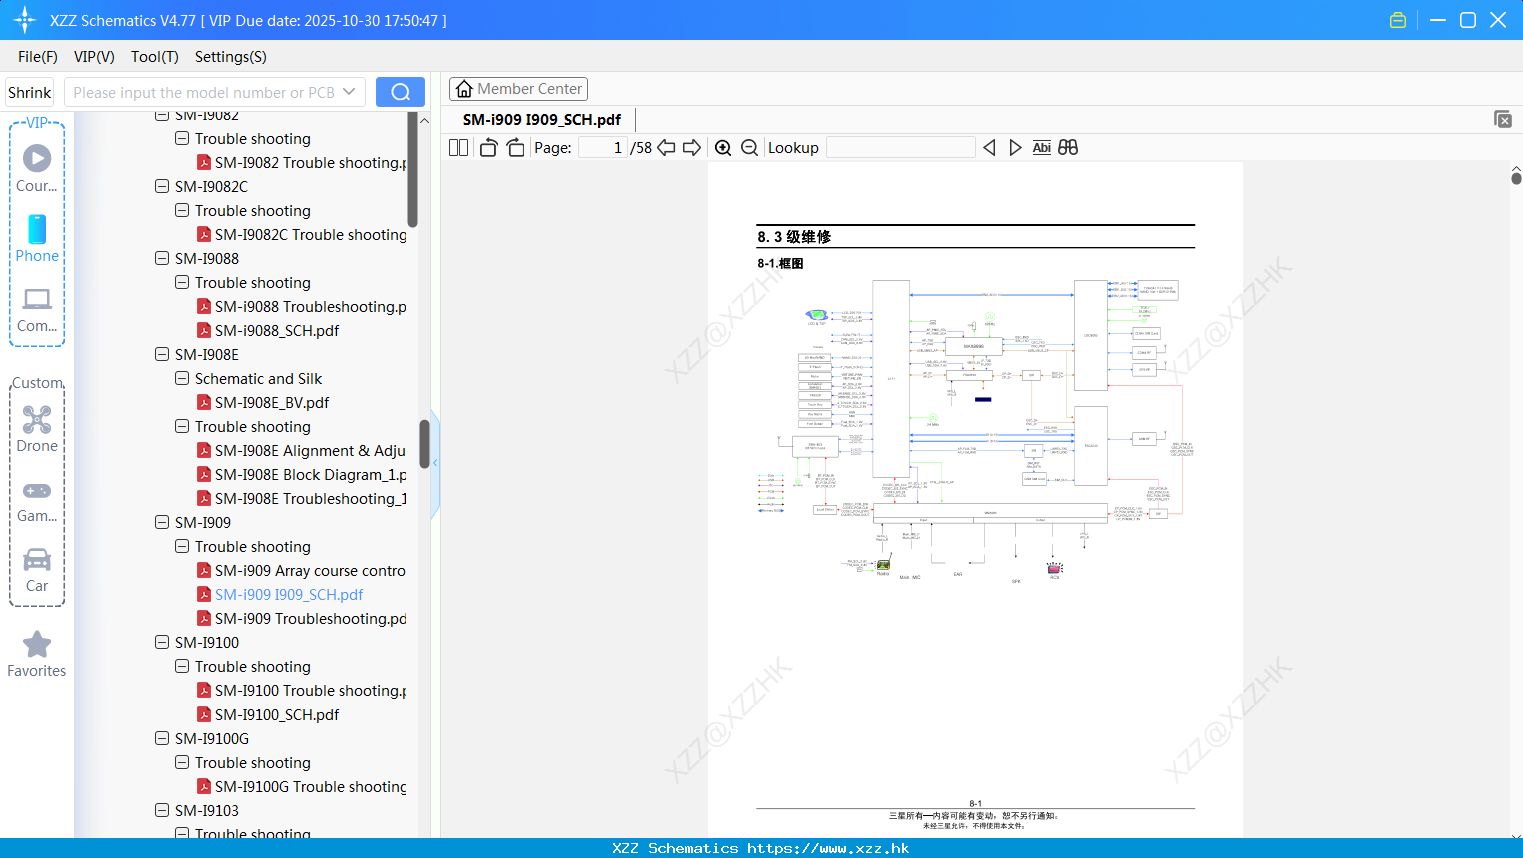Open SM-I9100_SCH.pdf file
Viewport: 1523px width, 858px height.
tap(277, 714)
